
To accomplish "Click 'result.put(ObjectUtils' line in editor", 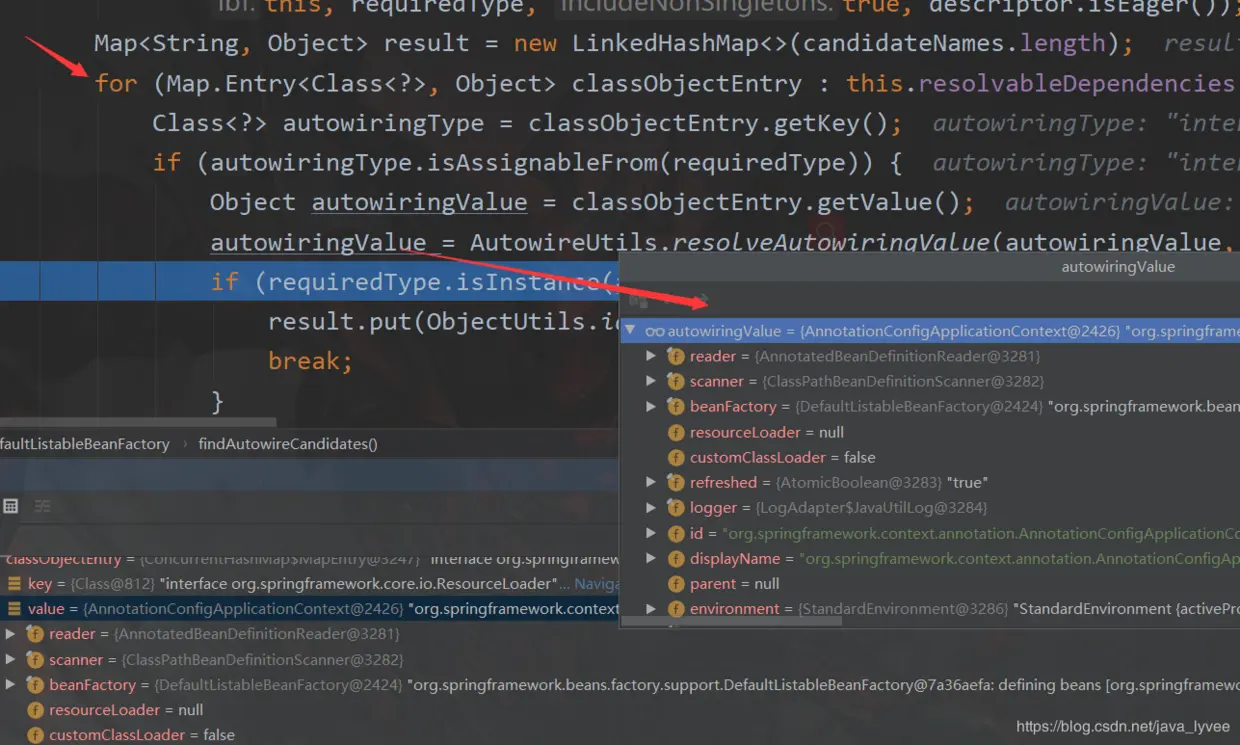I will (x=443, y=322).
